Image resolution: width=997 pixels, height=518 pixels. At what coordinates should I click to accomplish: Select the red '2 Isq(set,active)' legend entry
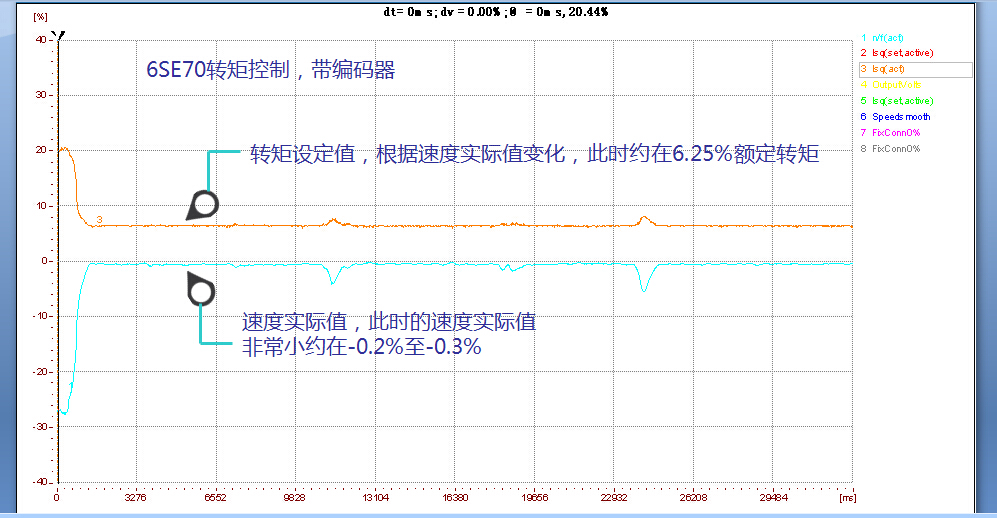(x=897, y=53)
